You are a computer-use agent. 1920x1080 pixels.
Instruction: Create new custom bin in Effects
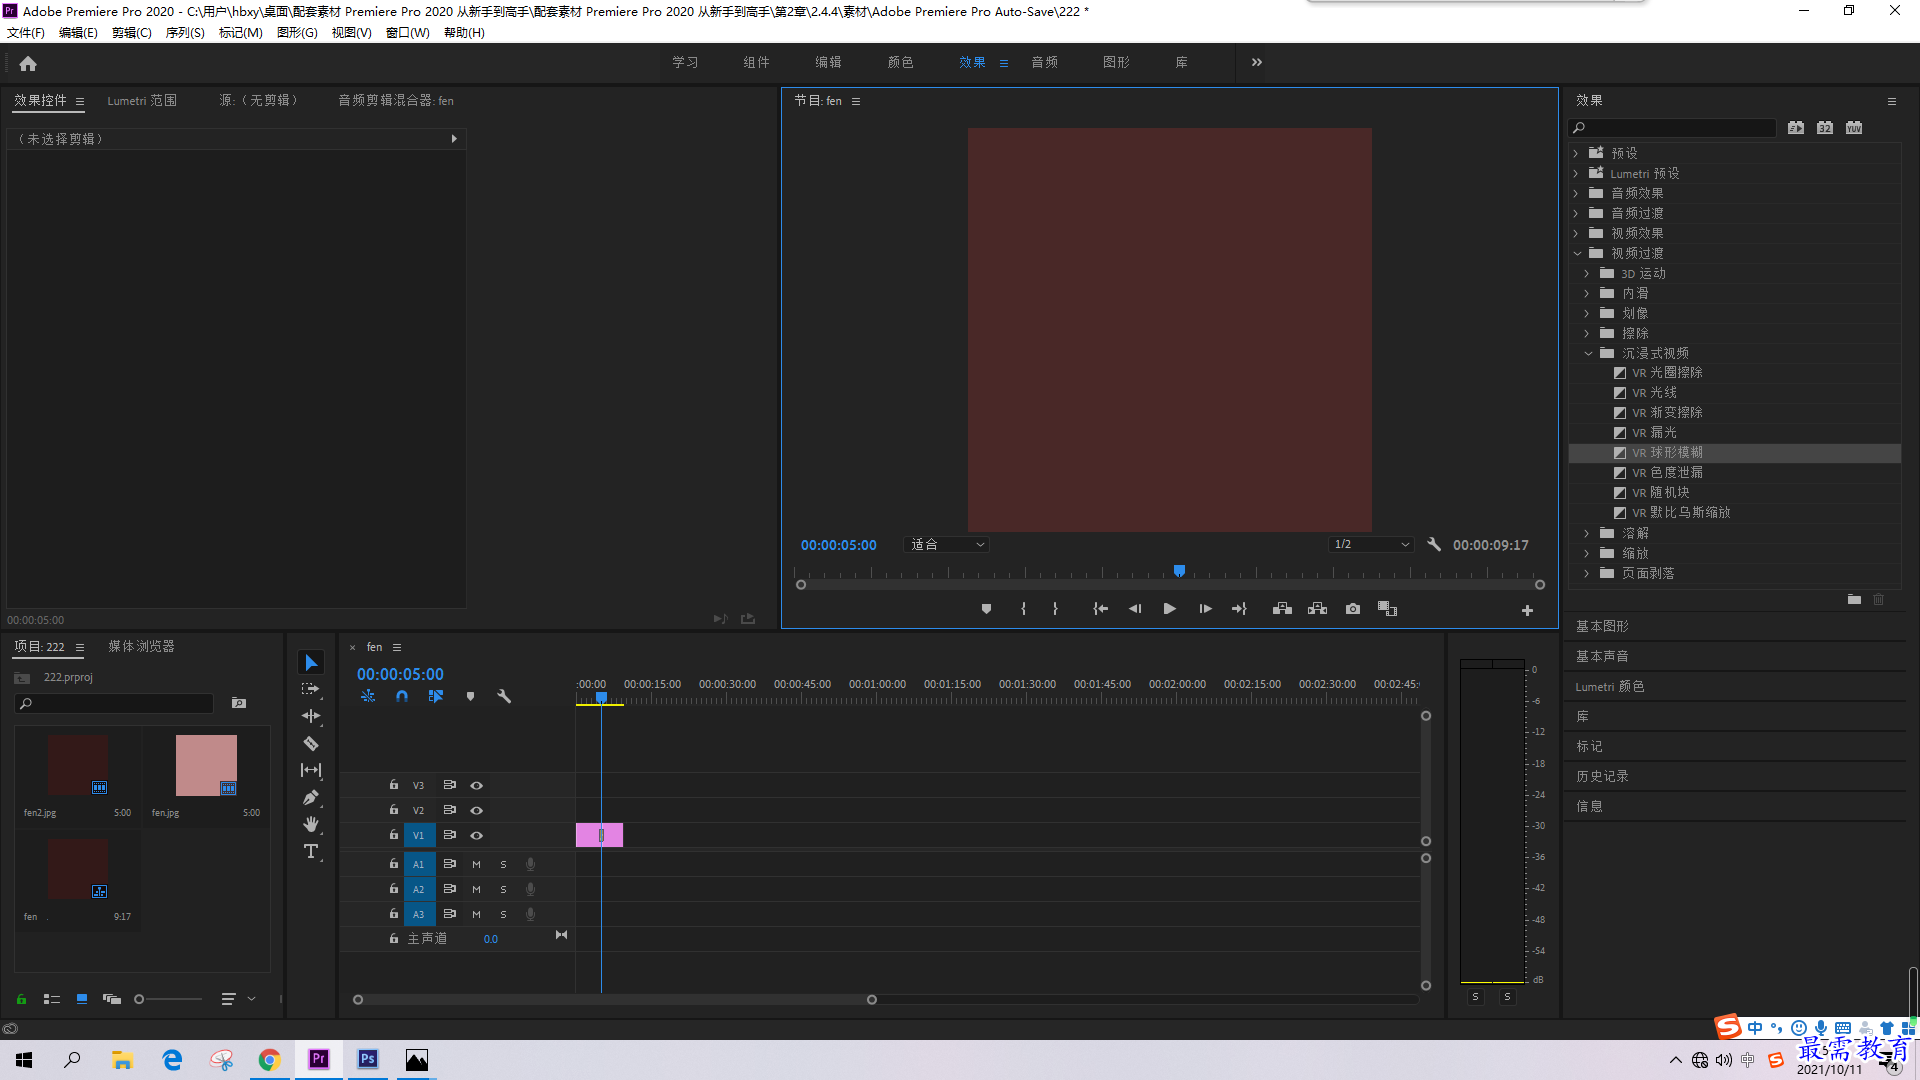coord(1854,599)
